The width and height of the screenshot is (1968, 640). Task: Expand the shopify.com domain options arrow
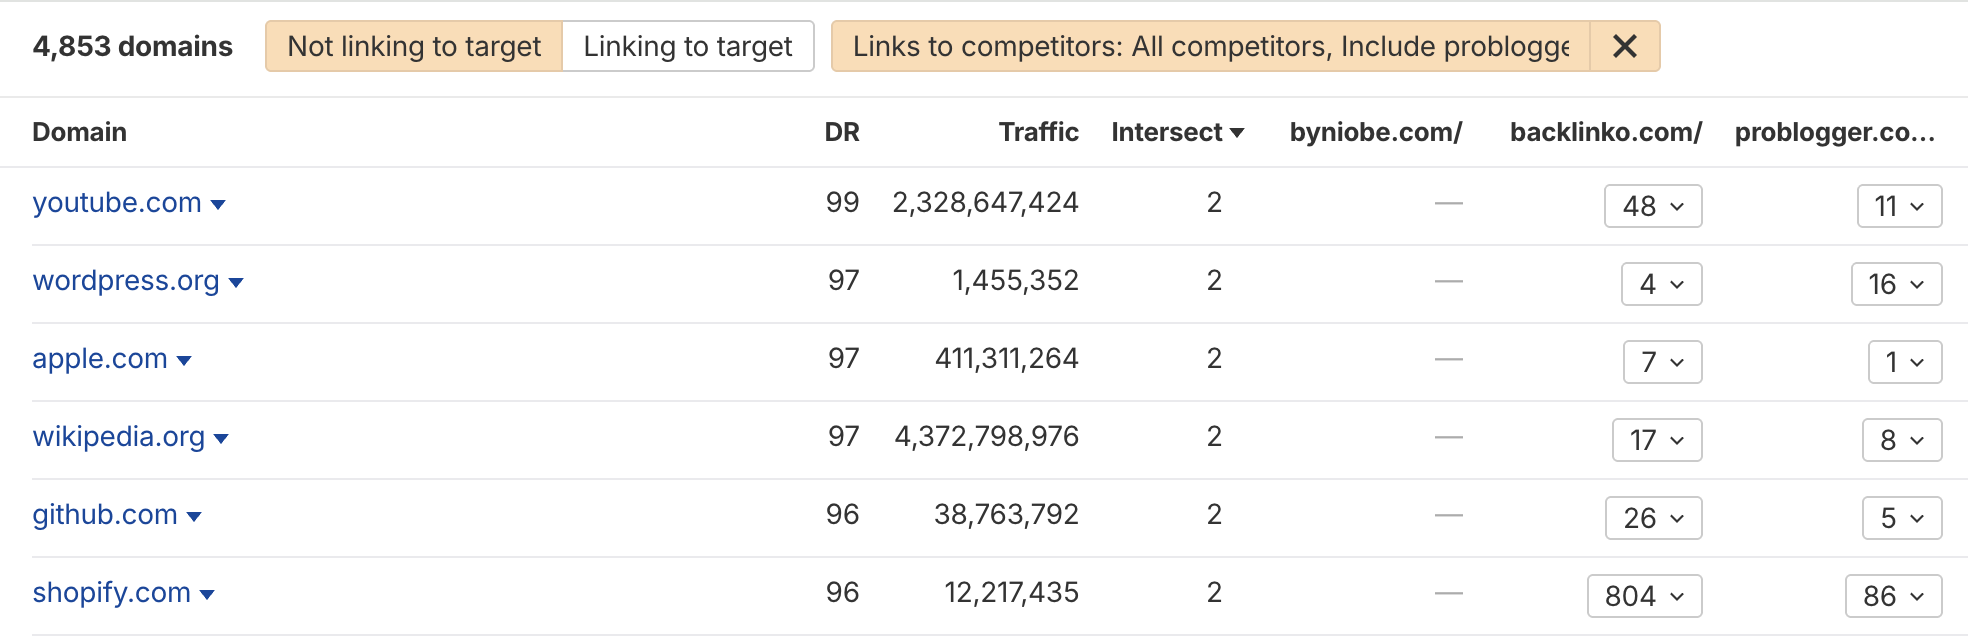tap(207, 595)
